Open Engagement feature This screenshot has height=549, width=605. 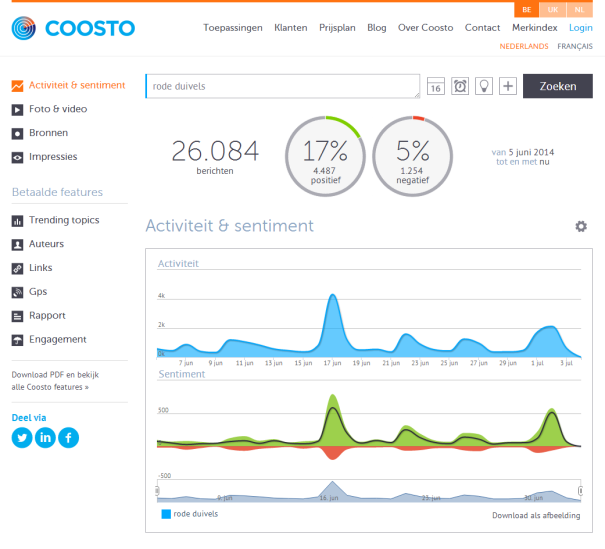point(57,340)
